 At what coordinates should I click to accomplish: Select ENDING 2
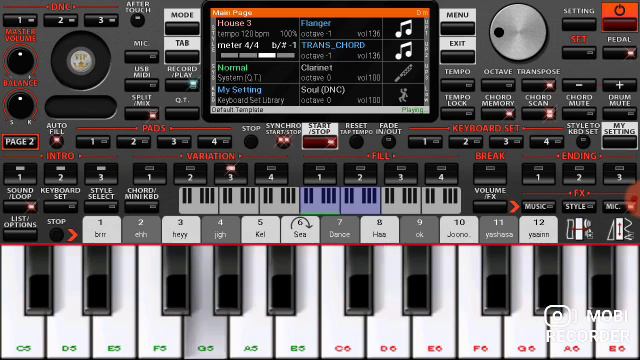pos(579,173)
